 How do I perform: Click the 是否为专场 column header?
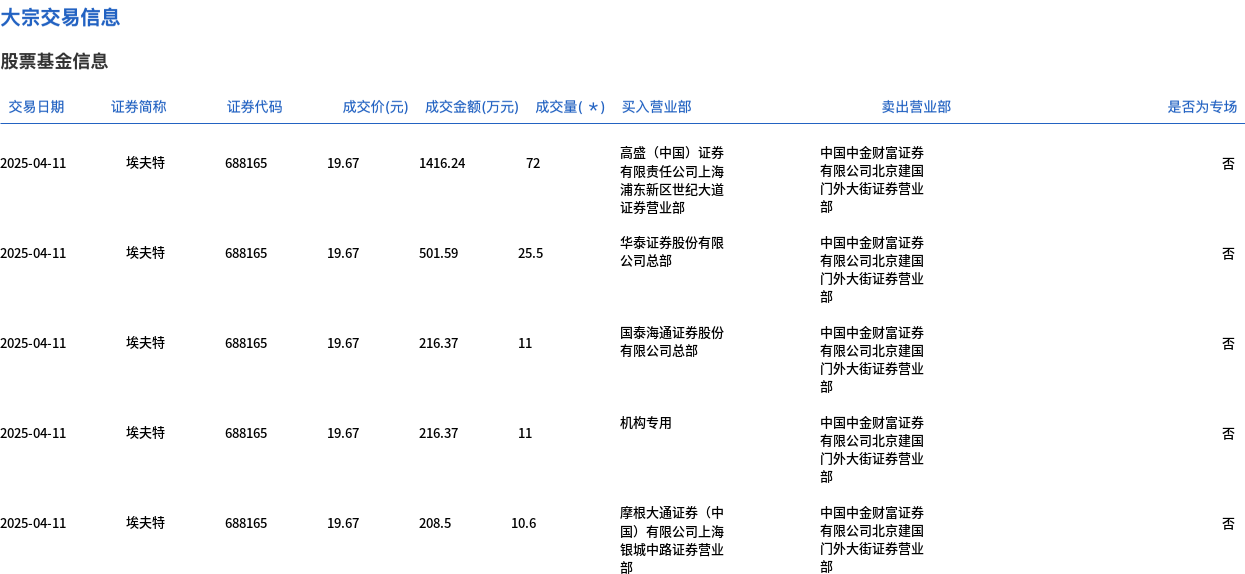(x=1202, y=107)
